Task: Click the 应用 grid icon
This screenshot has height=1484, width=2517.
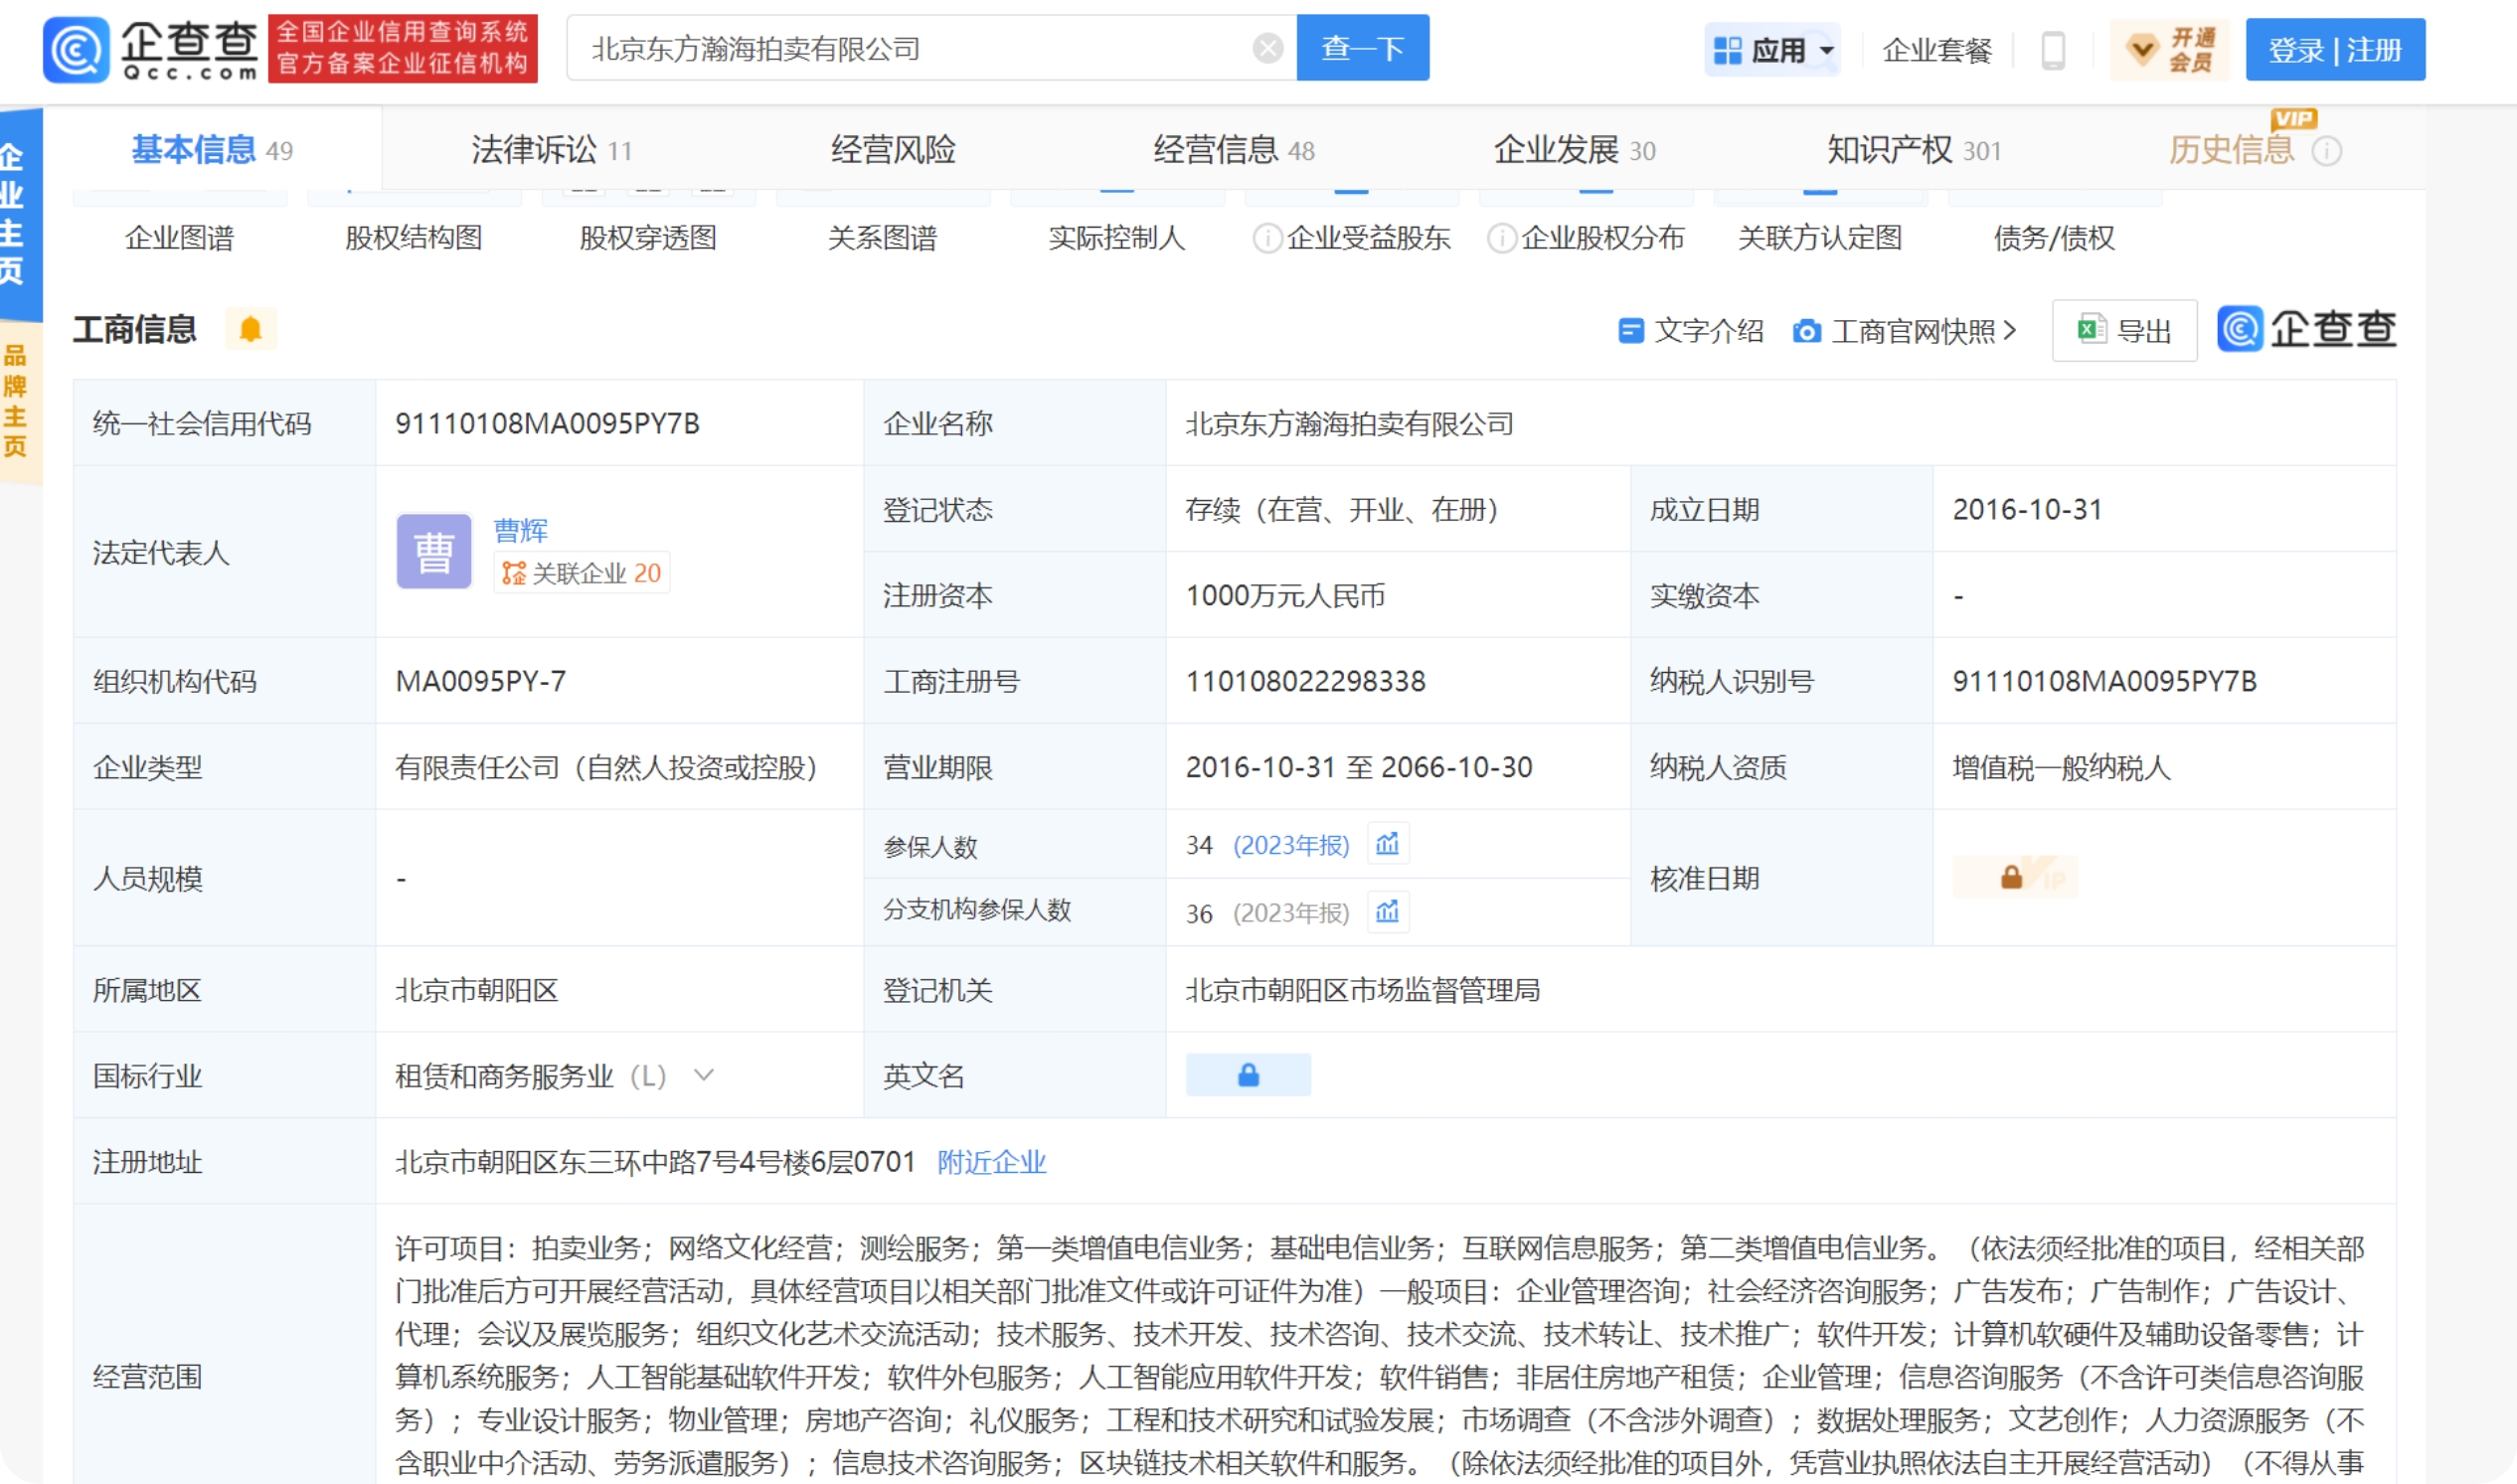Action: [1728, 50]
